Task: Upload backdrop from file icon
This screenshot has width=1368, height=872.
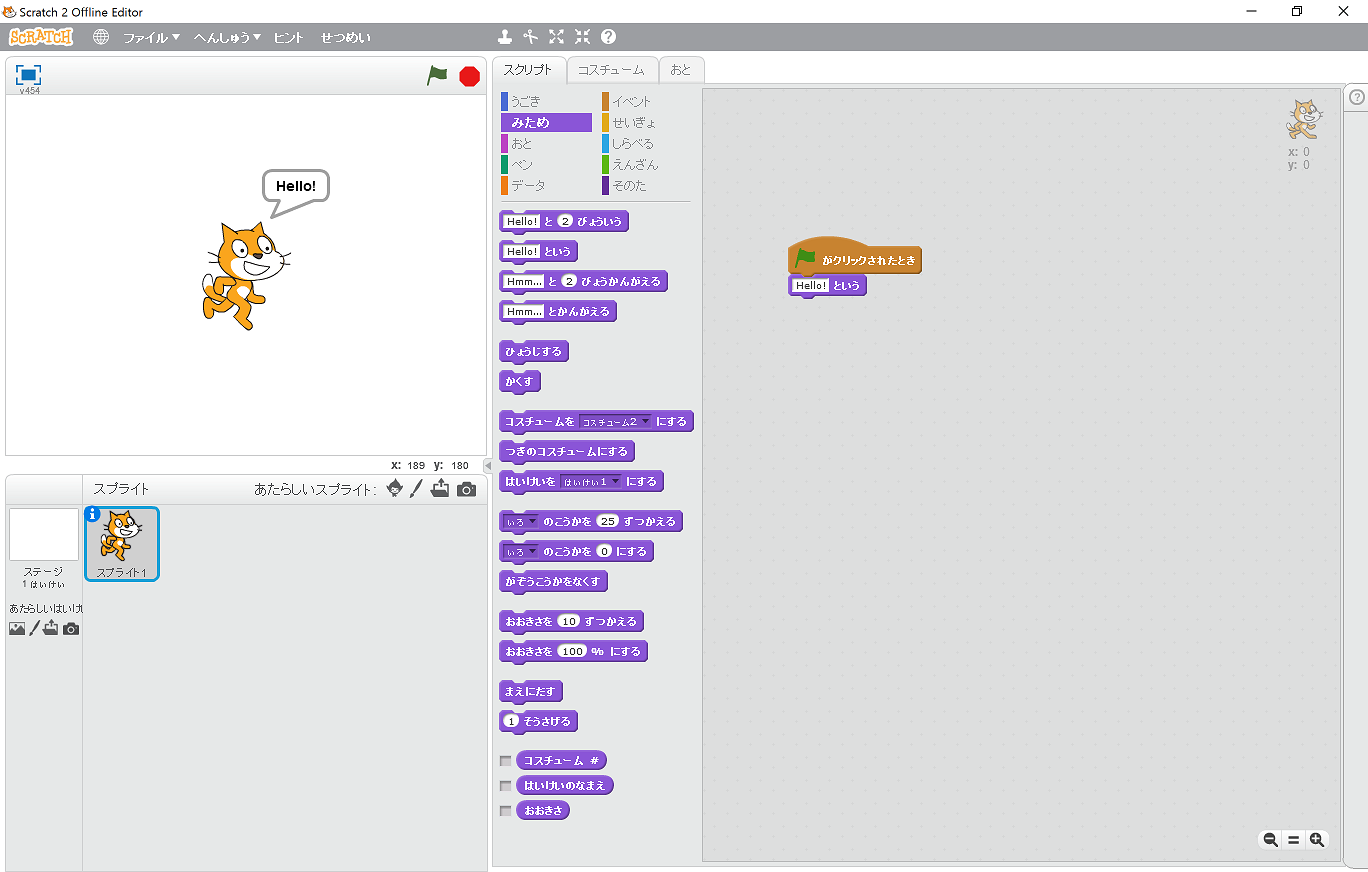Action: tap(51, 629)
